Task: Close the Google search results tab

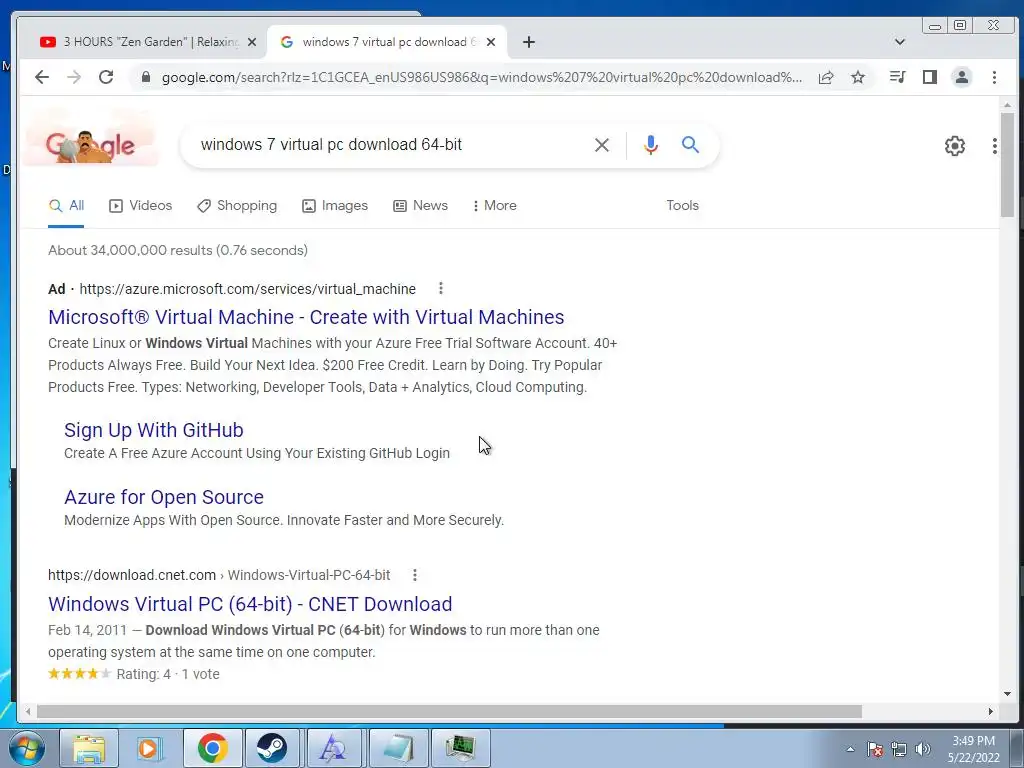Action: (x=491, y=42)
